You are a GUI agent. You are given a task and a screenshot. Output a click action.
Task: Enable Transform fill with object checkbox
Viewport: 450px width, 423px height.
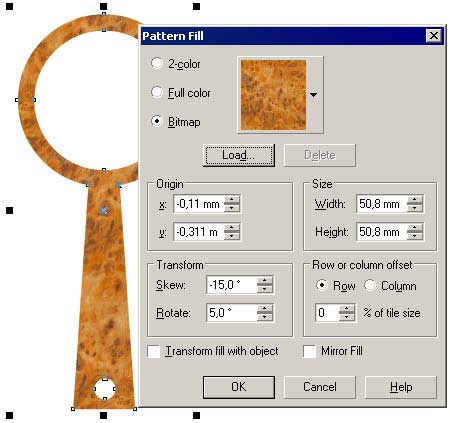[154, 351]
